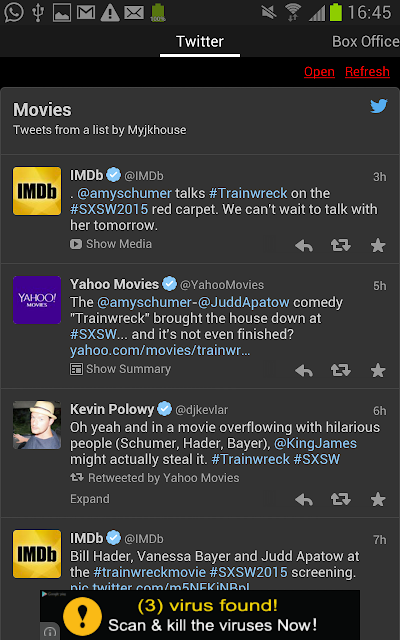400x640 pixels.
Task: Retweet the Yahoo Movies Trainwreck tweet
Action: point(340,370)
